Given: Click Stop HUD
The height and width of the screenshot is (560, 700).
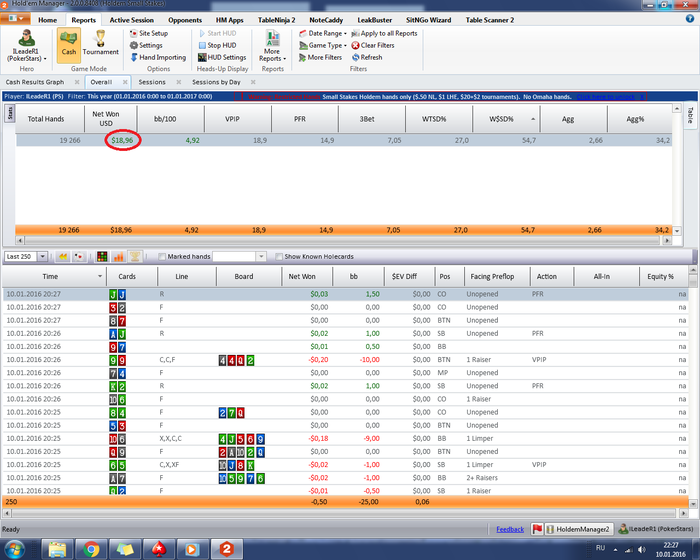Looking at the screenshot, I should (217, 45).
